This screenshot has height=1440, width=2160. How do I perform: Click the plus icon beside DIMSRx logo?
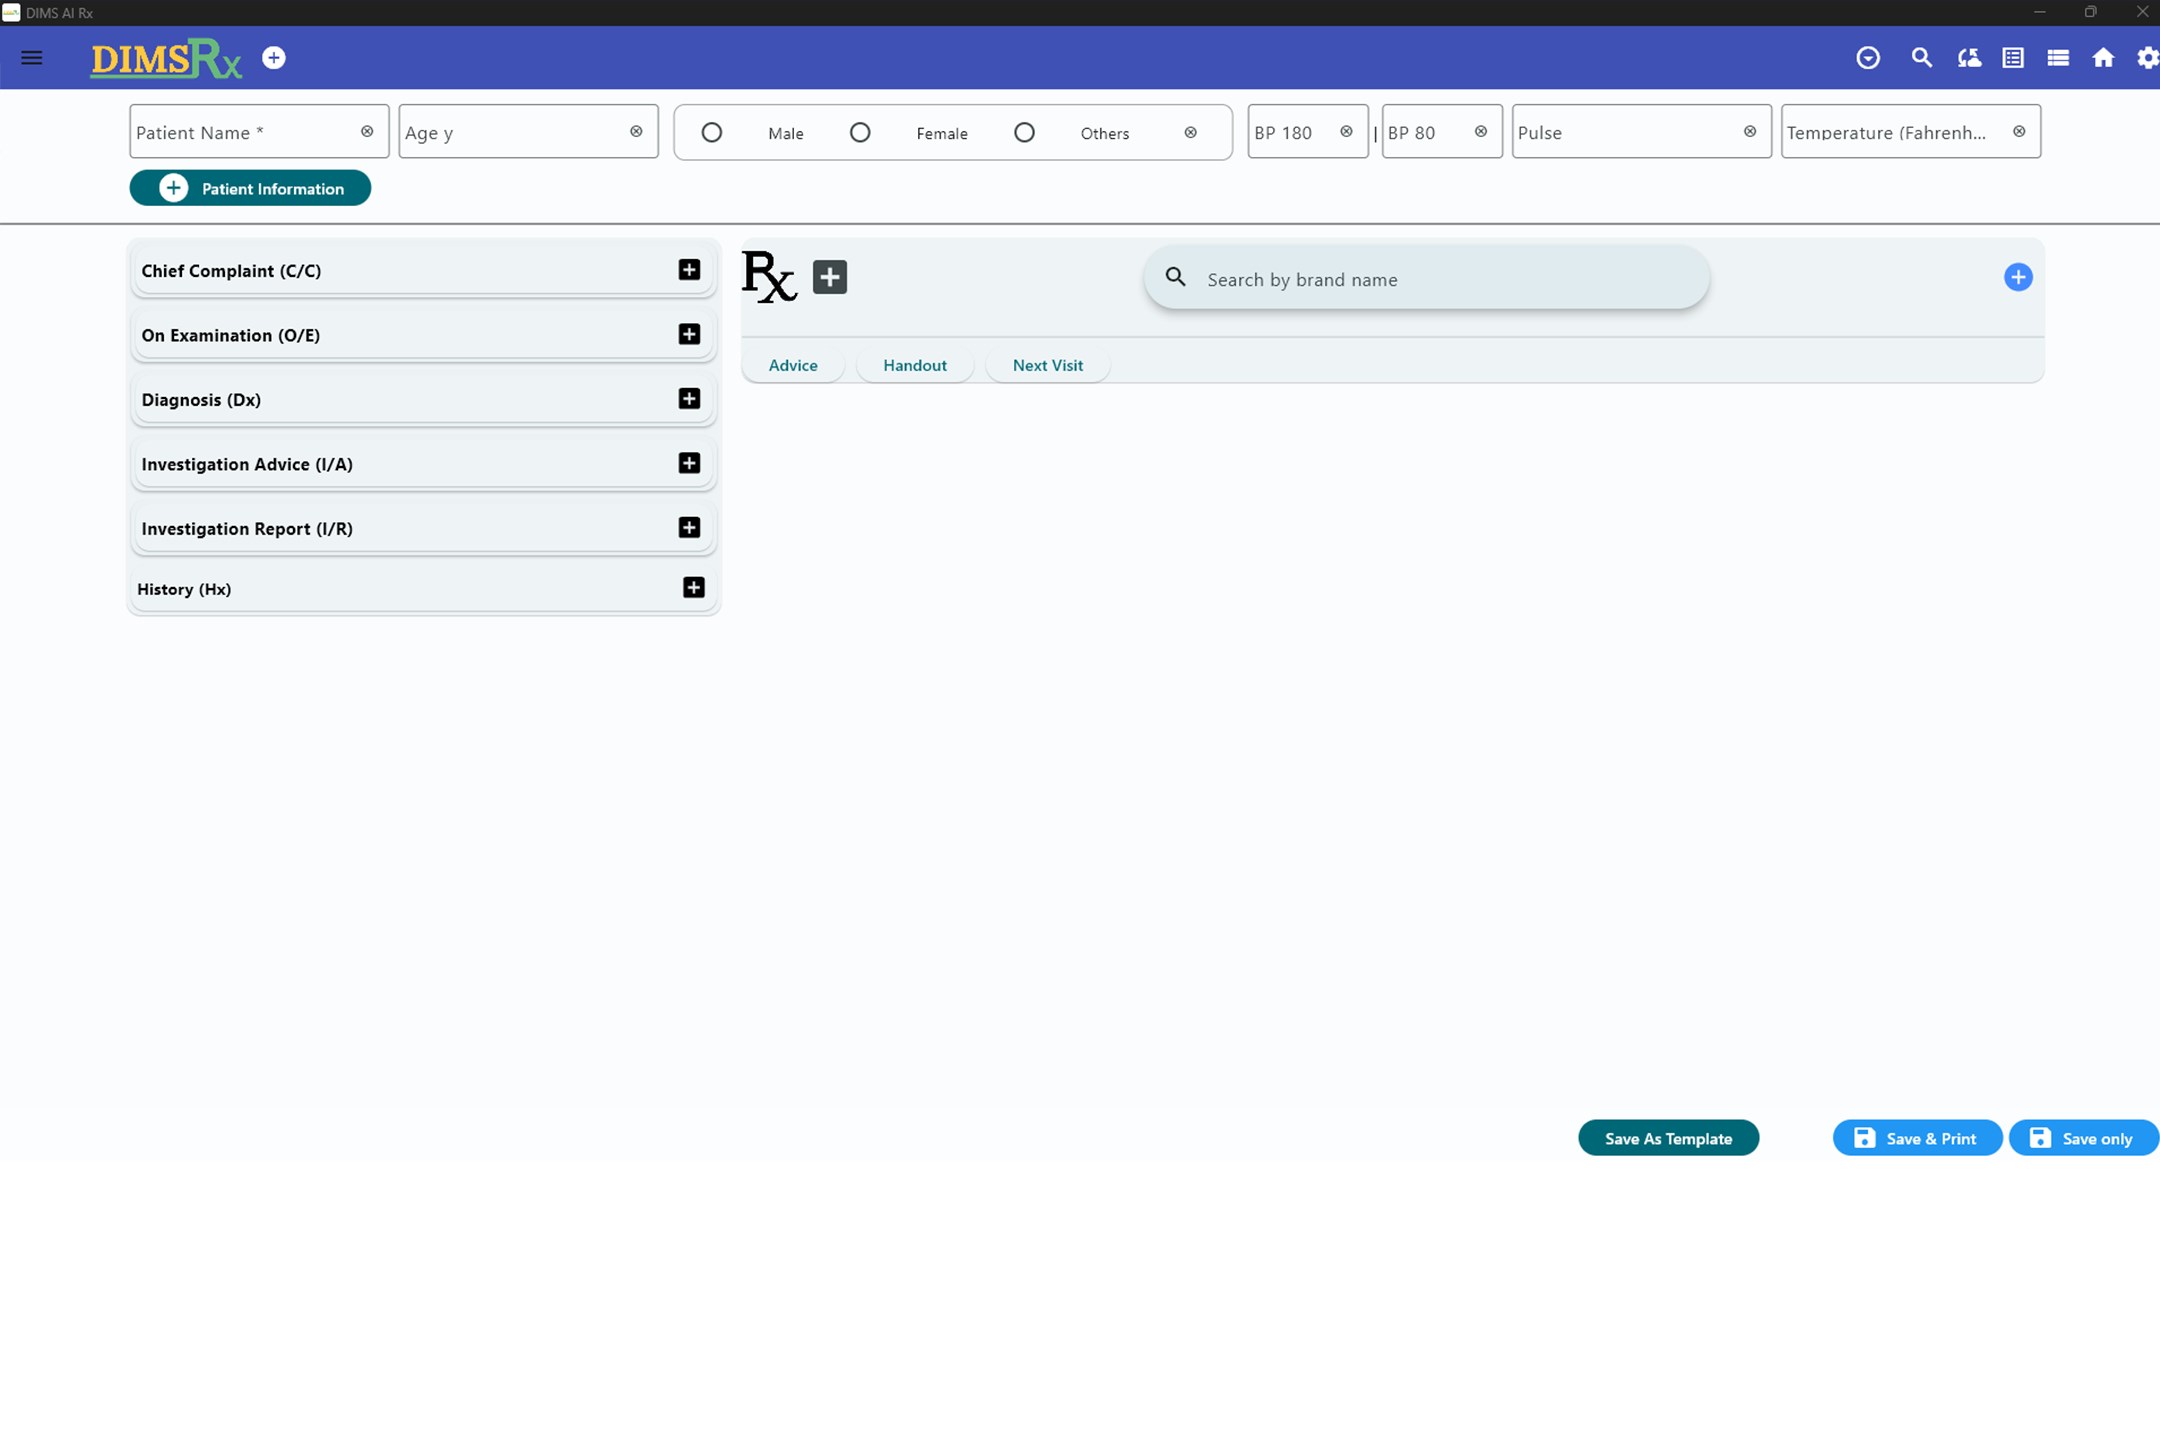pyautogui.click(x=274, y=58)
